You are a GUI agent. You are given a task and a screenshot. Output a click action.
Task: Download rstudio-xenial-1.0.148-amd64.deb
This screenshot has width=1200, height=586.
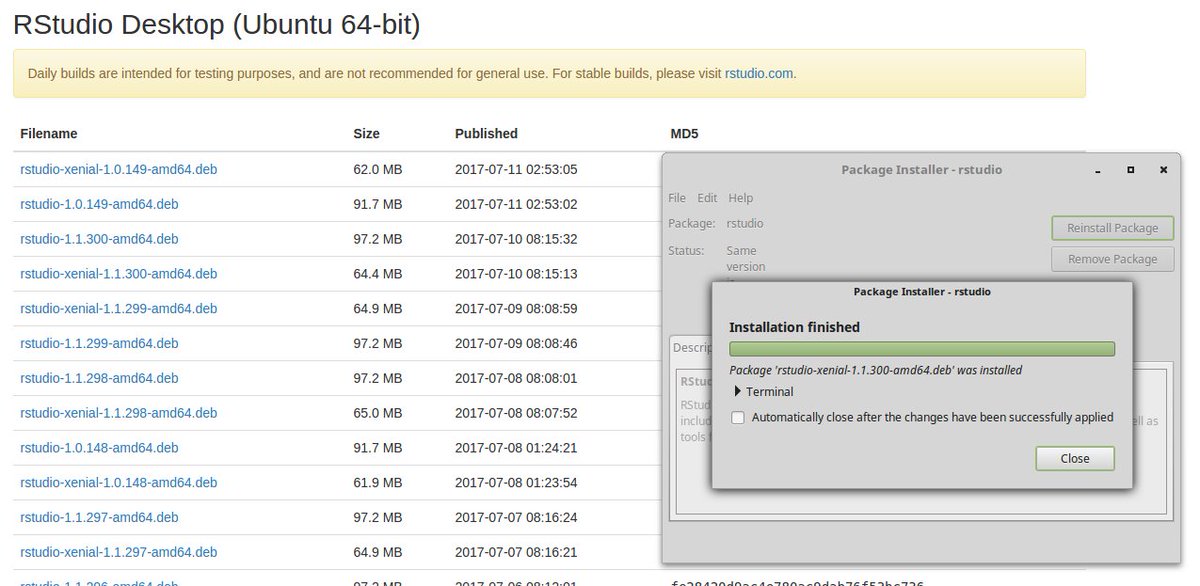[x=119, y=482]
